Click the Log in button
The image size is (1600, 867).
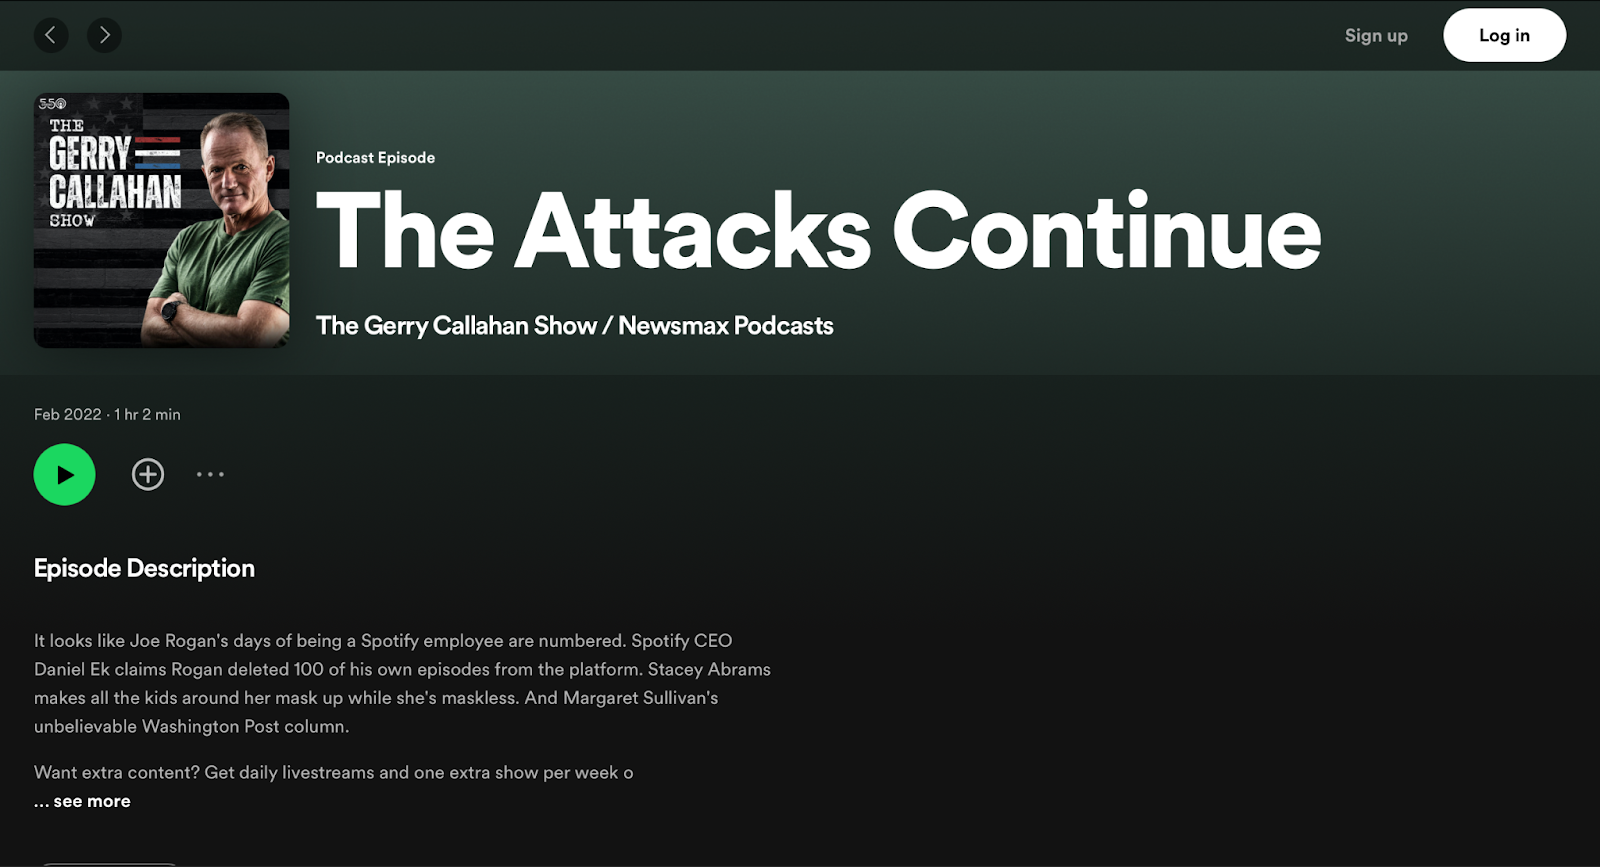point(1504,35)
